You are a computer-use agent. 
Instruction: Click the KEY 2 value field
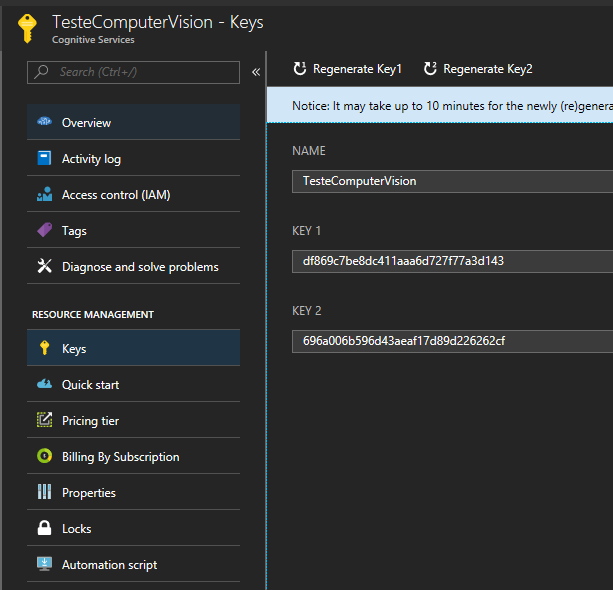[x=452, y=341]
